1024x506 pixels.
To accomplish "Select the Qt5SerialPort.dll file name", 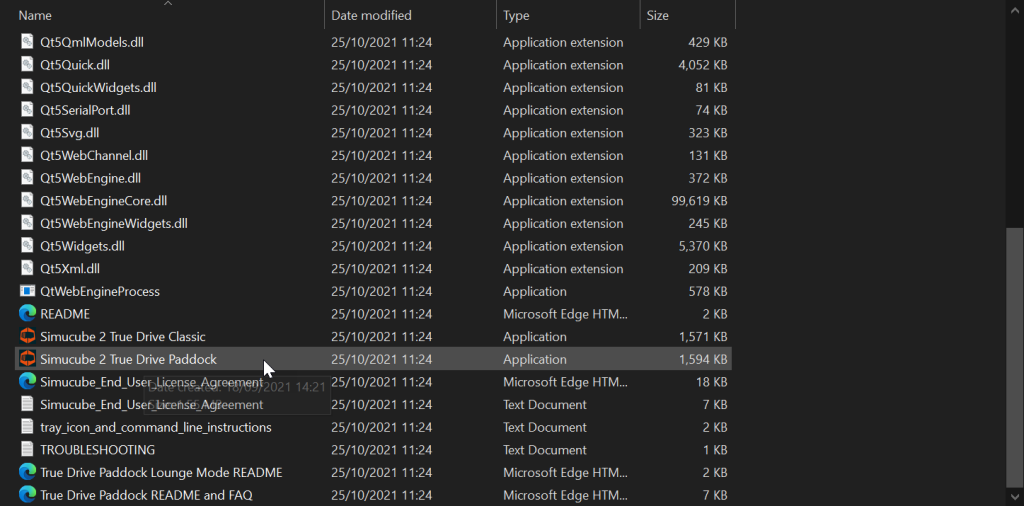I will [x=85, y=110].
